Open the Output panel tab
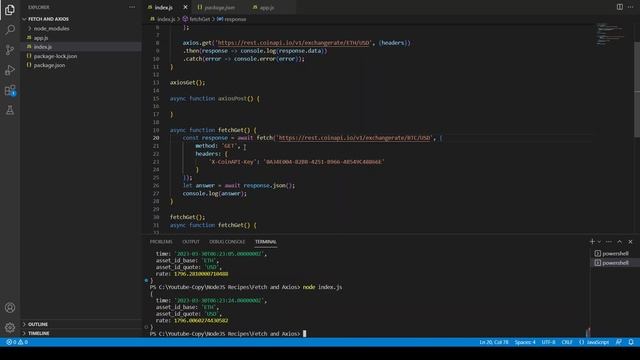 [191, 242]
